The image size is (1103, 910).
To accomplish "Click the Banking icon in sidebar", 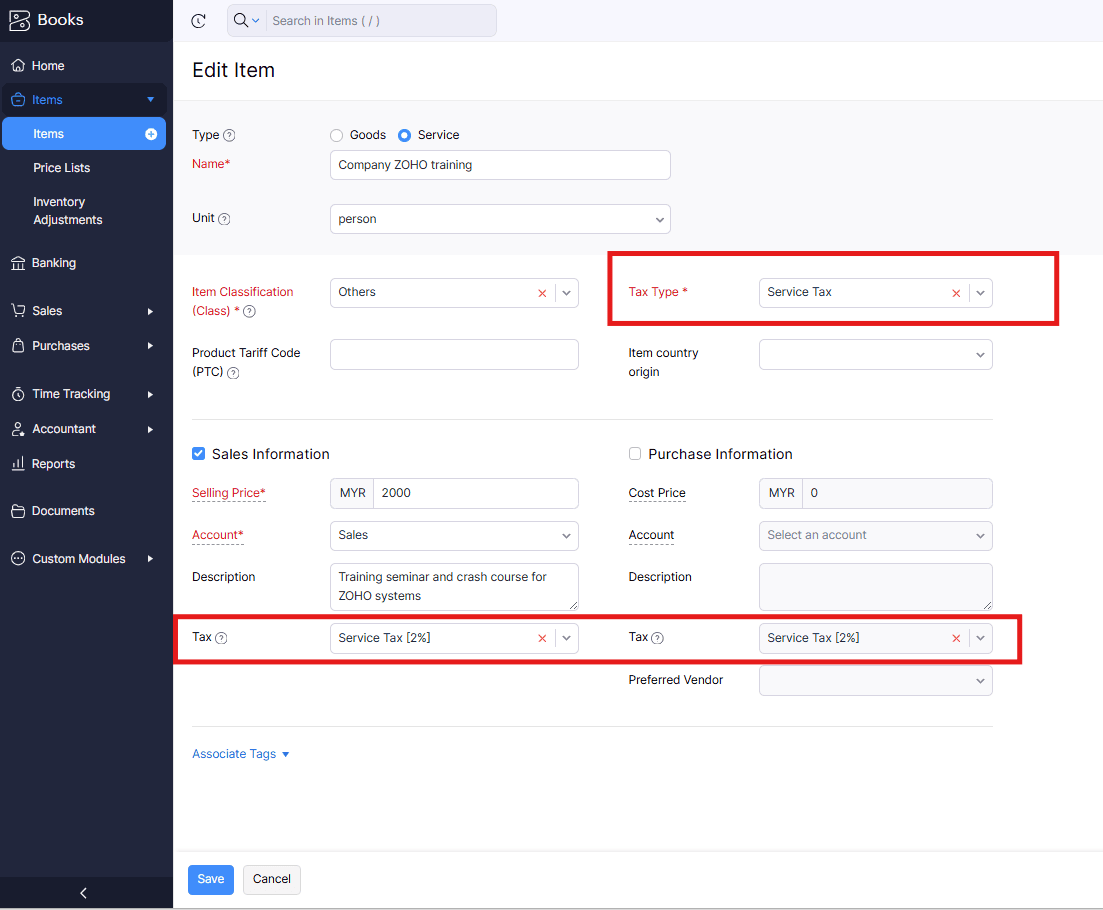I will 18,263.
